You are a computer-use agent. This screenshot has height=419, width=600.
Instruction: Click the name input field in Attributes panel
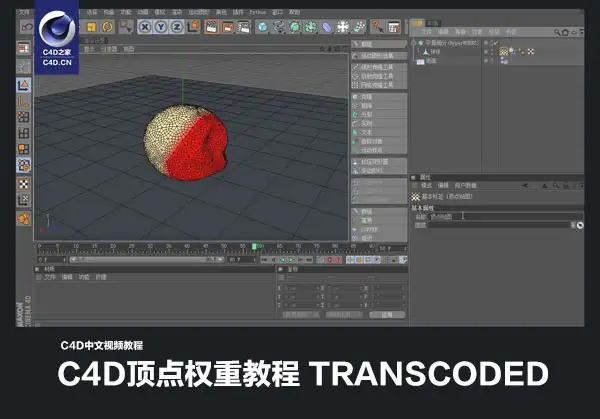[507, 217]
